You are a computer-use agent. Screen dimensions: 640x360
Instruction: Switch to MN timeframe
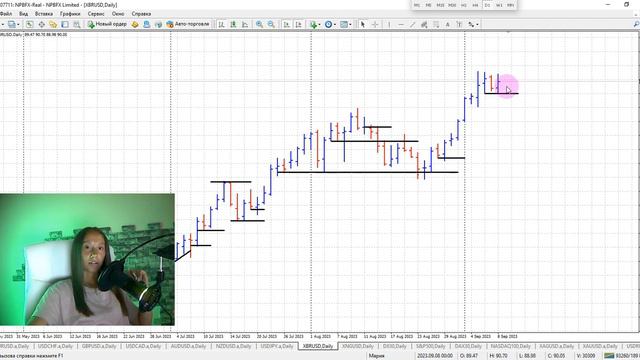510,5
